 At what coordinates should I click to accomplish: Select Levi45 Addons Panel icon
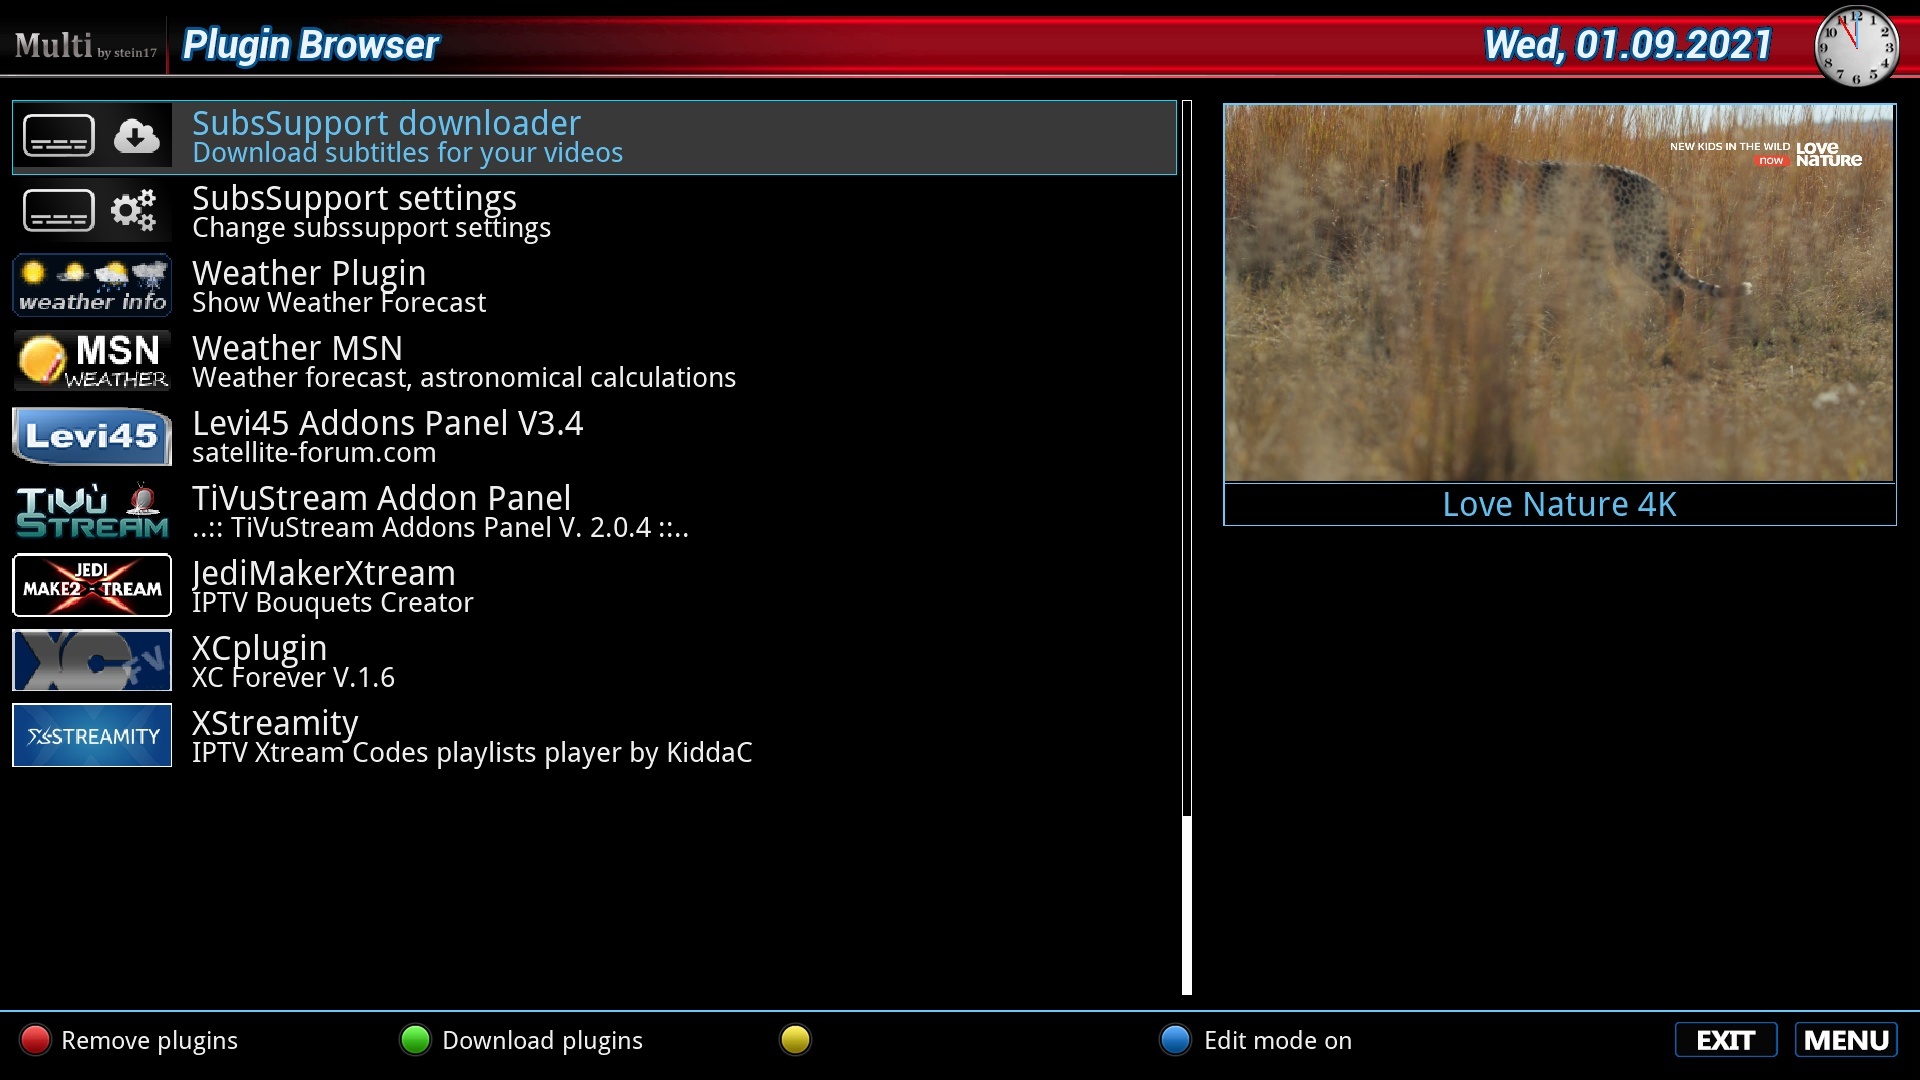pos(91,435)
